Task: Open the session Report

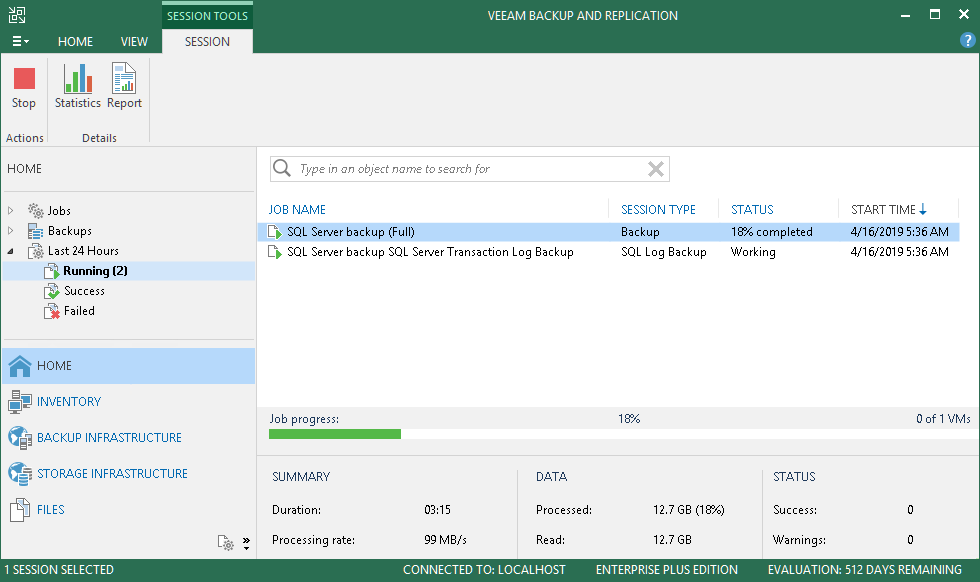Action: pyautogui.click(x=124, y=88)
